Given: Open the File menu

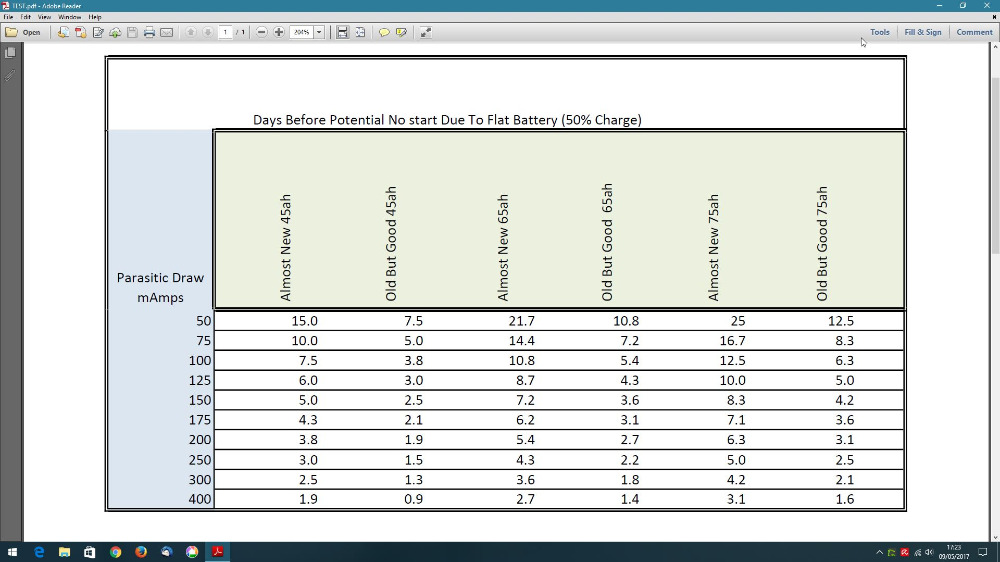Looking at the screenshot, I should pos(9,17).
